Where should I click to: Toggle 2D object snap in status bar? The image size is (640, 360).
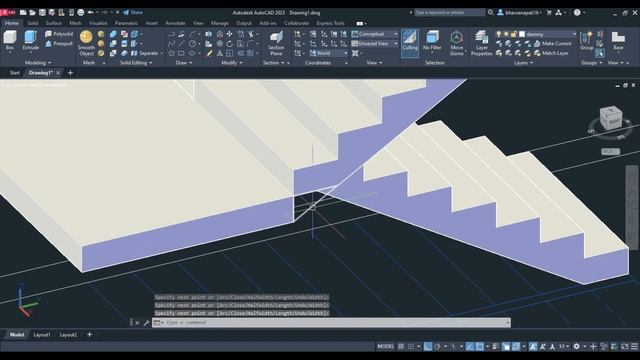(480, 346)
